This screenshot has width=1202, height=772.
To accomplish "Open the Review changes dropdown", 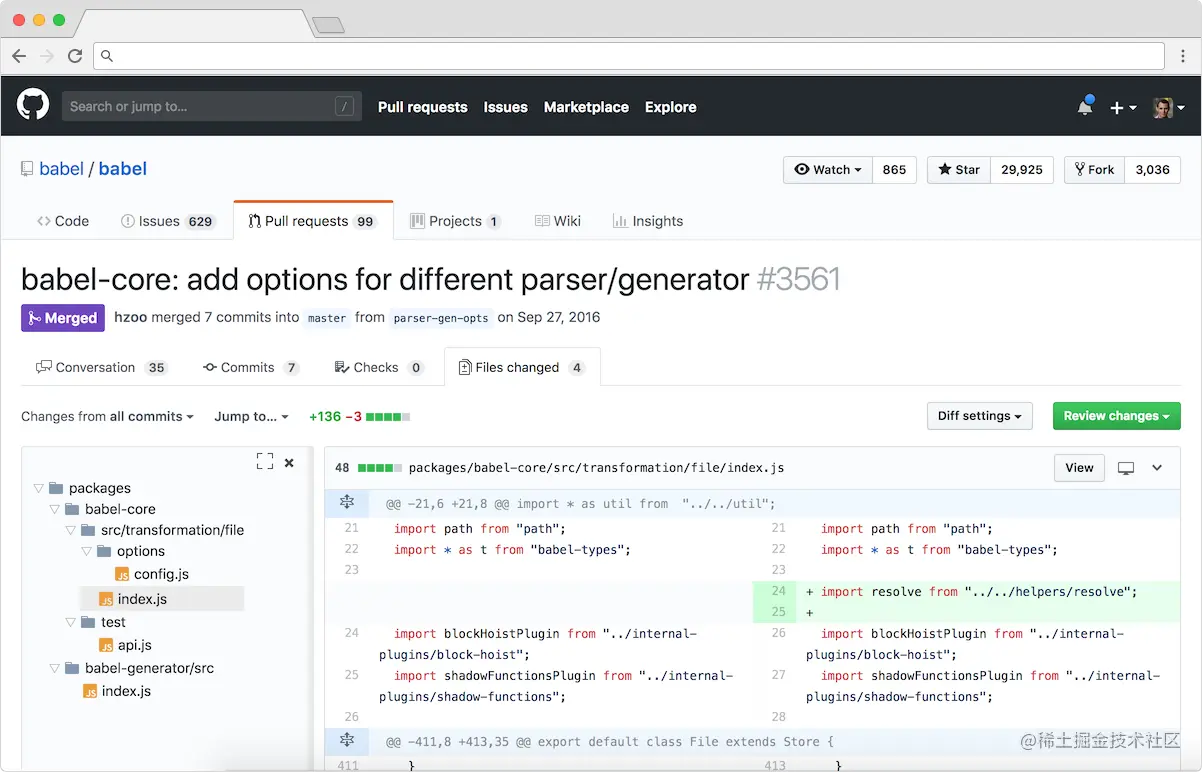I will [x=1116, y=416].
